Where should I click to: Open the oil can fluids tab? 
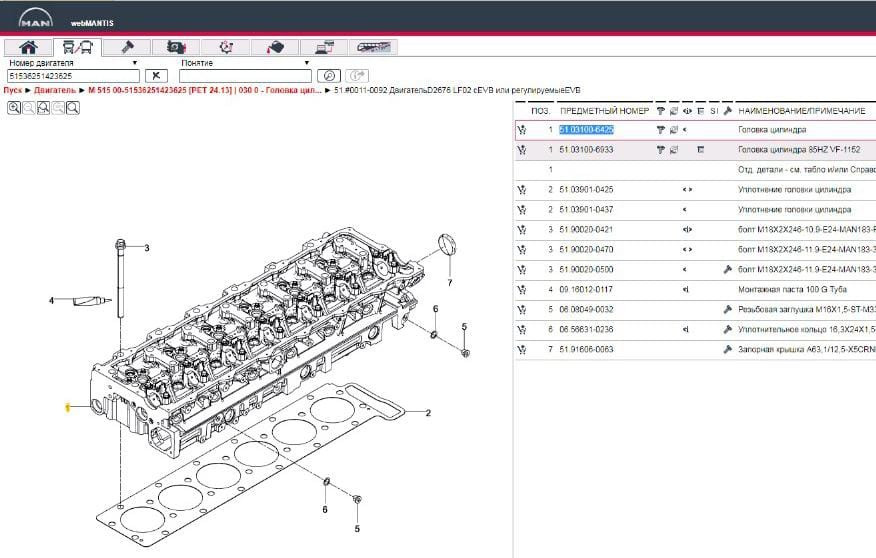275,47
